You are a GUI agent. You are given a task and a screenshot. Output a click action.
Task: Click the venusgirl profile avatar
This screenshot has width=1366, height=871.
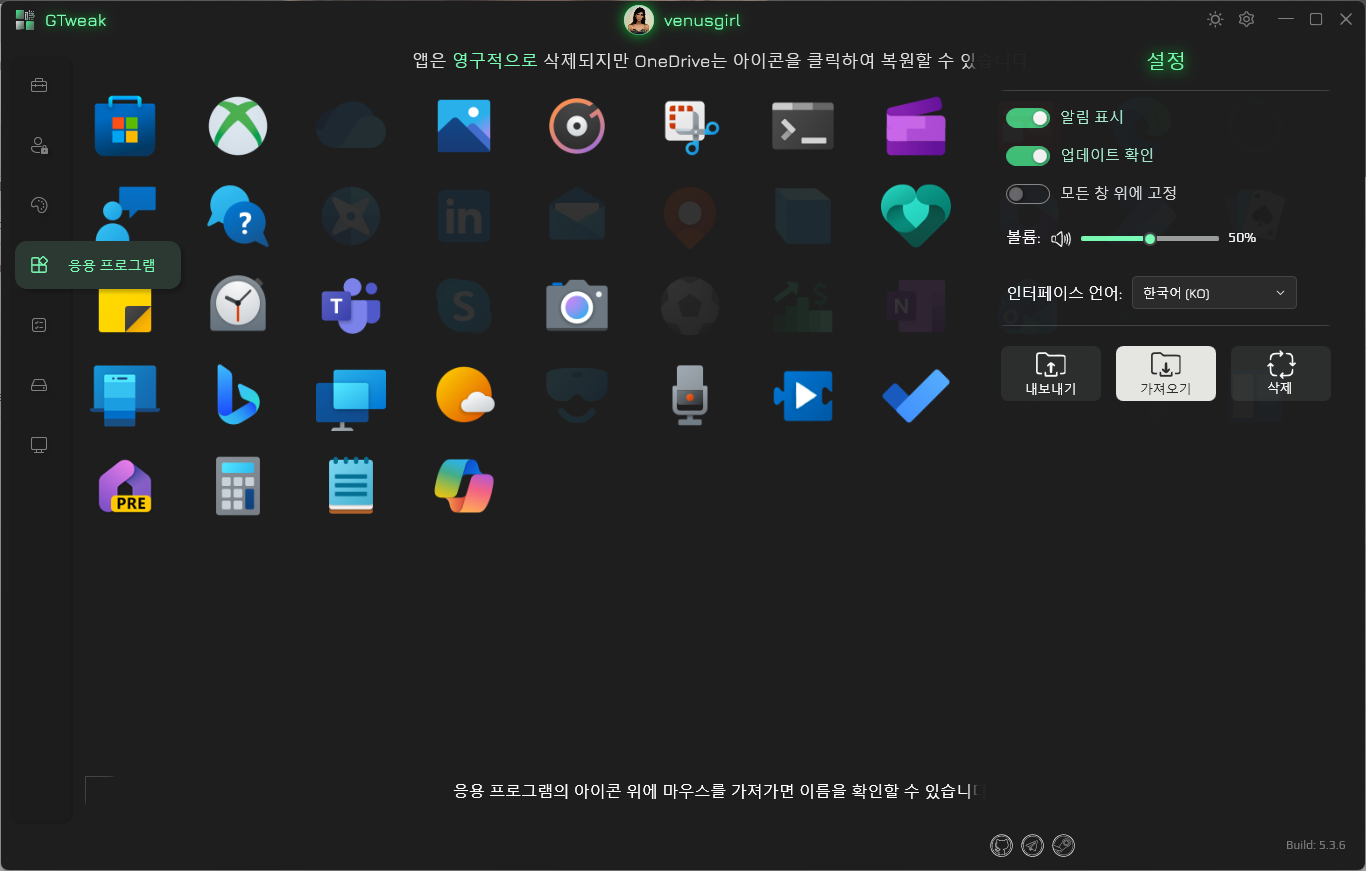click(639, 20)
